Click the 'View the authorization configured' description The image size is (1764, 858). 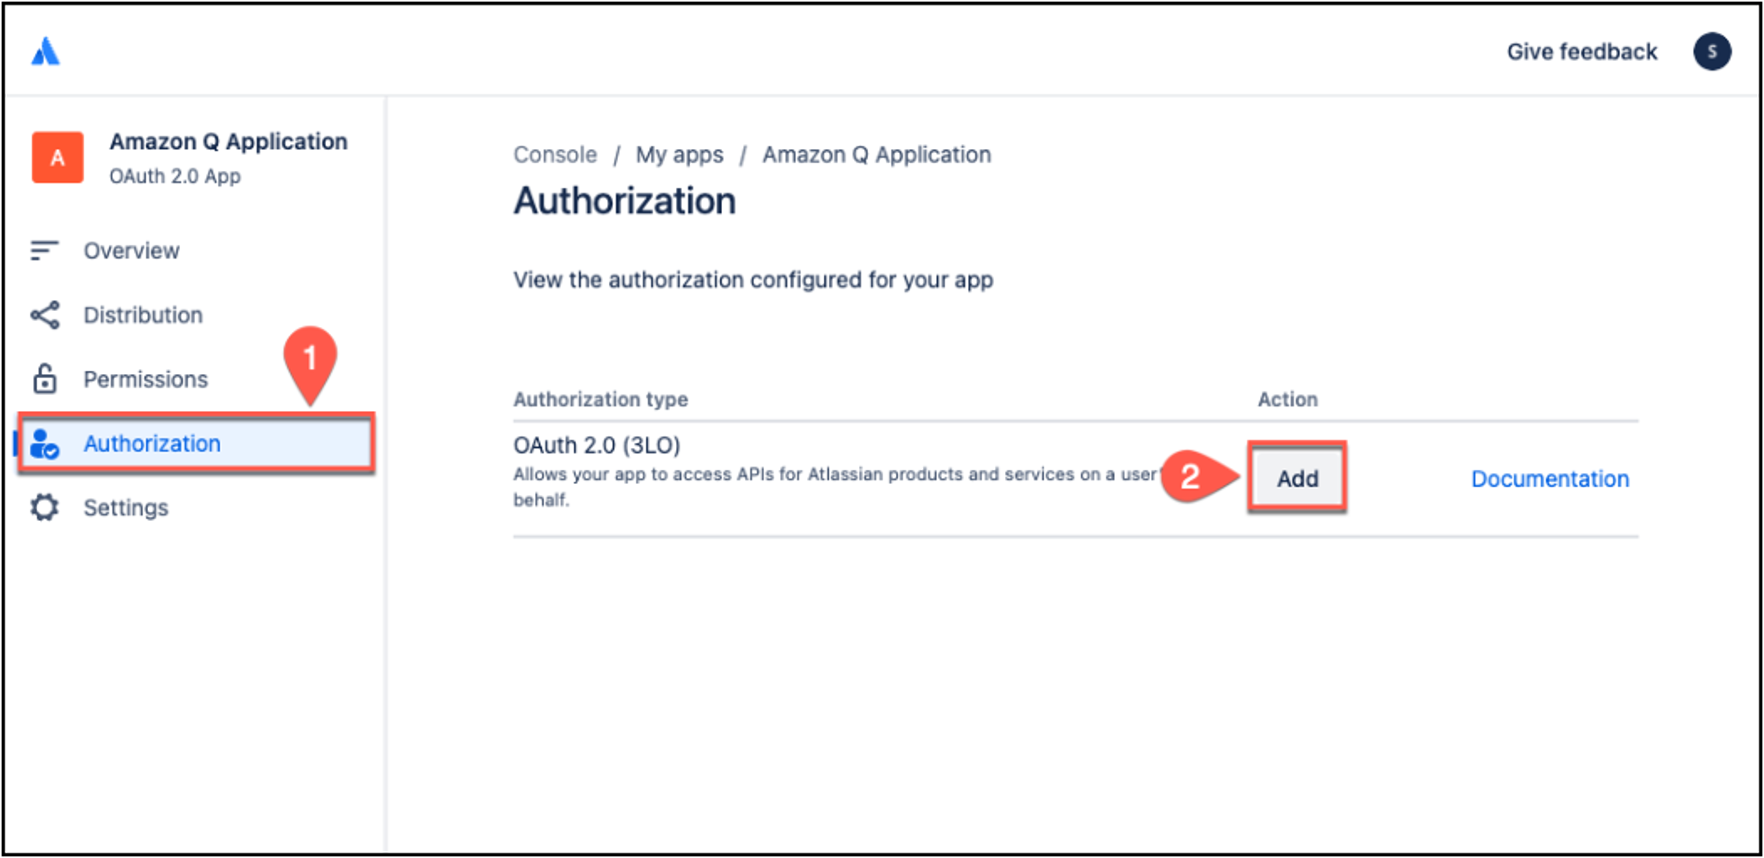pos(753,280)
